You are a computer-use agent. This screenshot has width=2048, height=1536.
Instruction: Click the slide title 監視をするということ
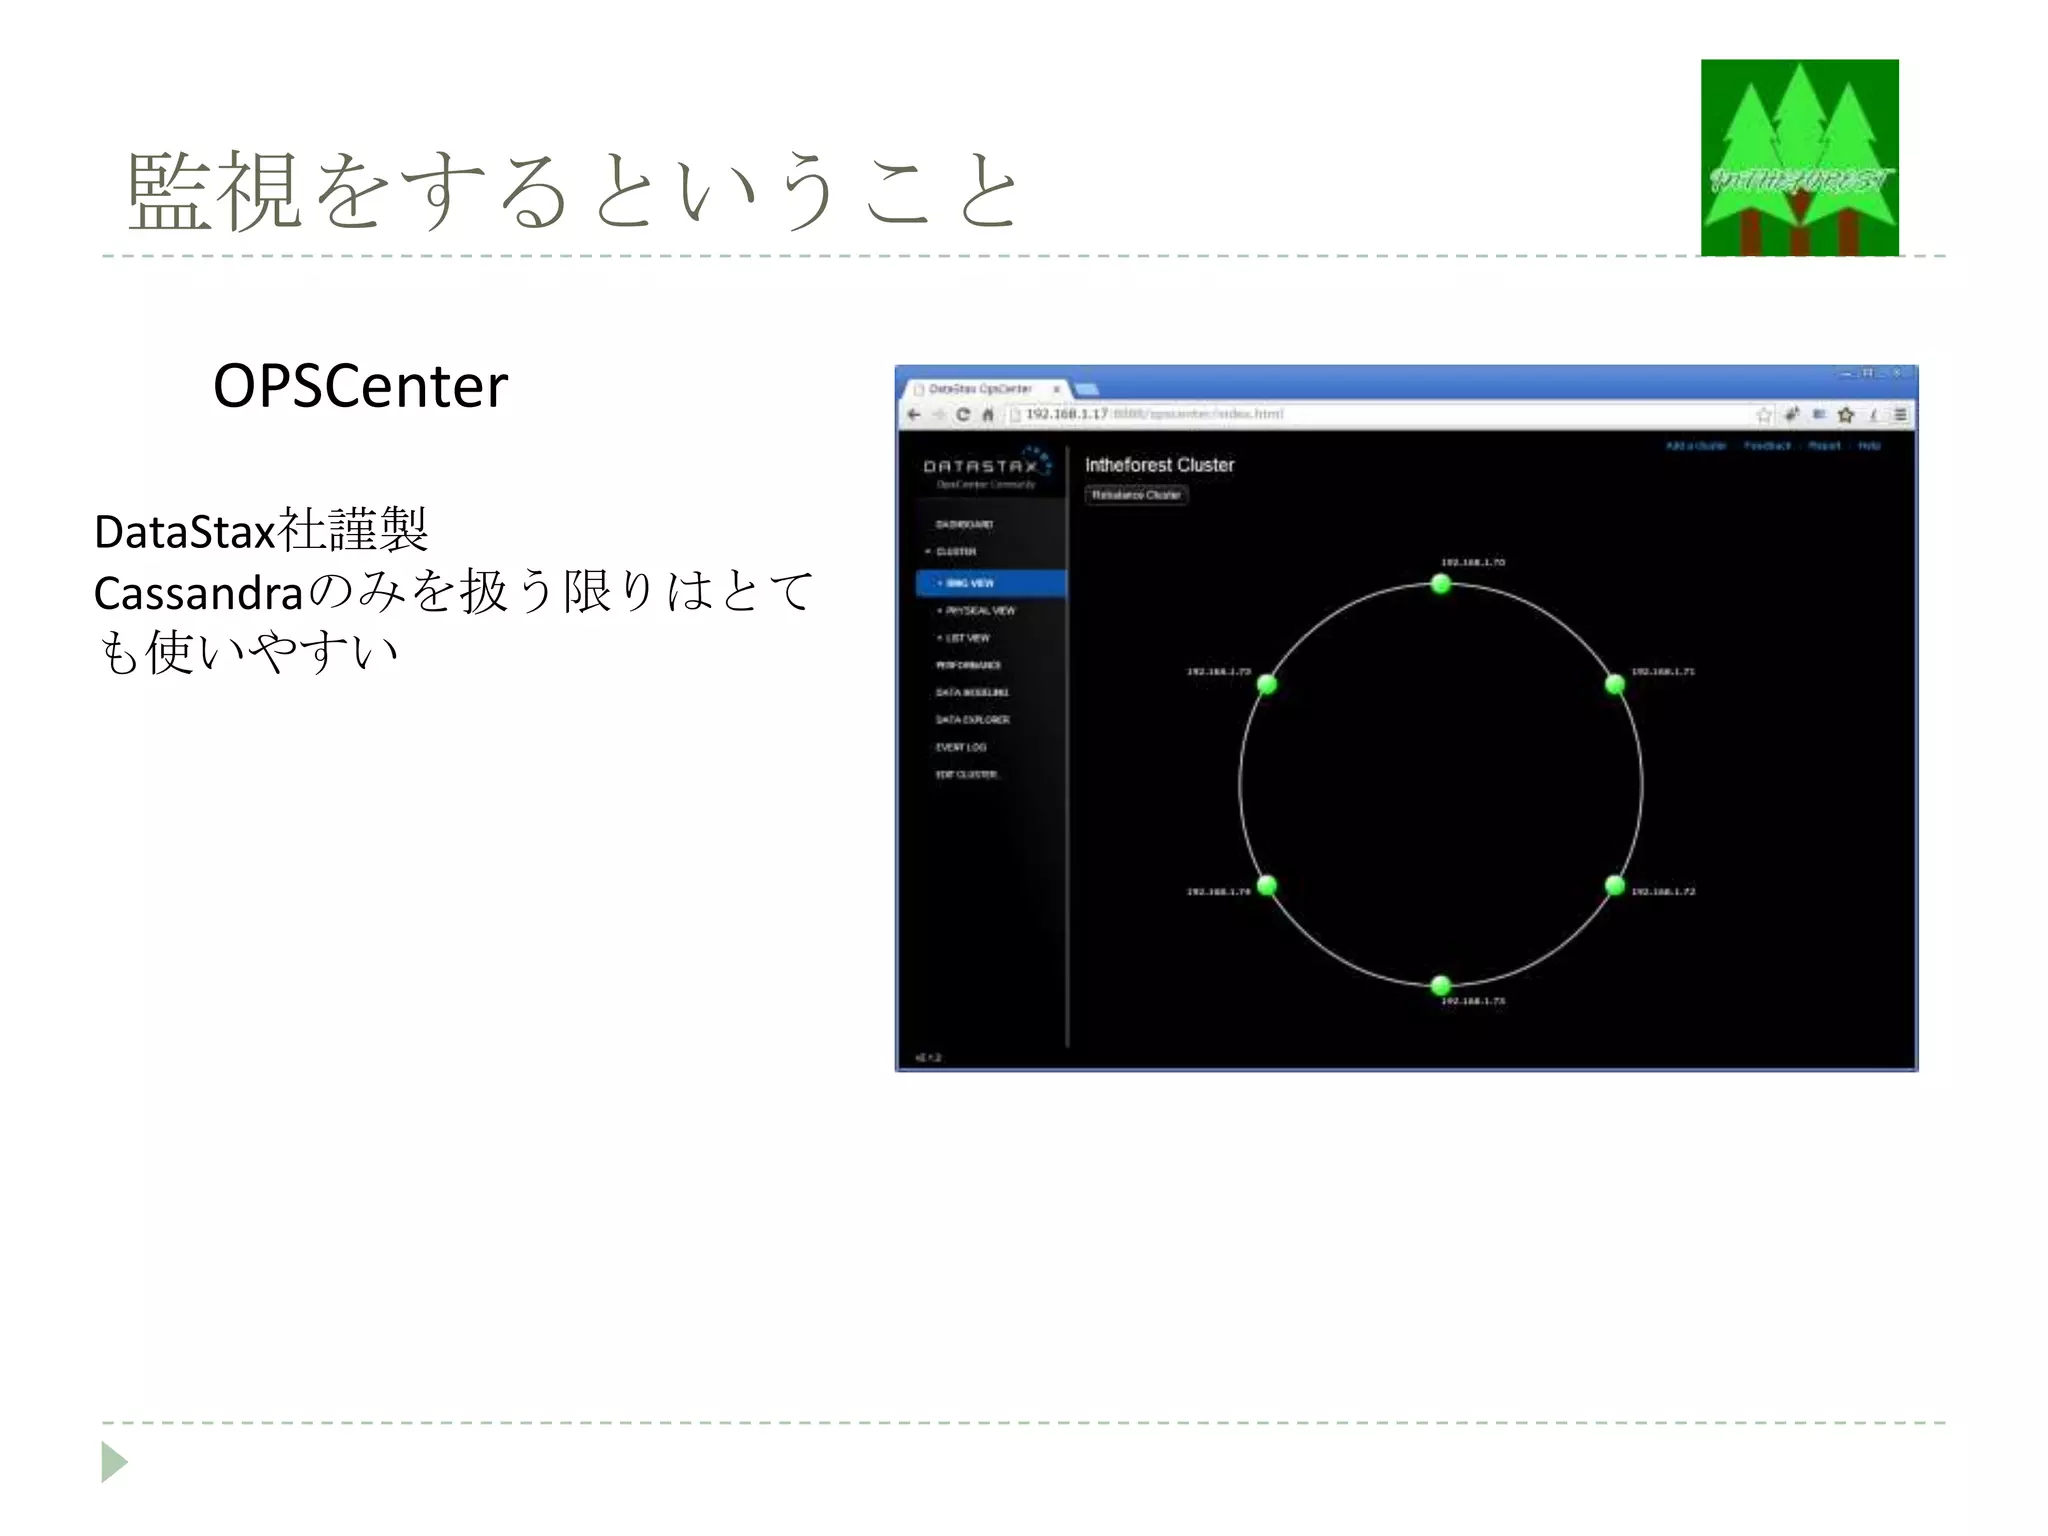[x=574, y=190]
